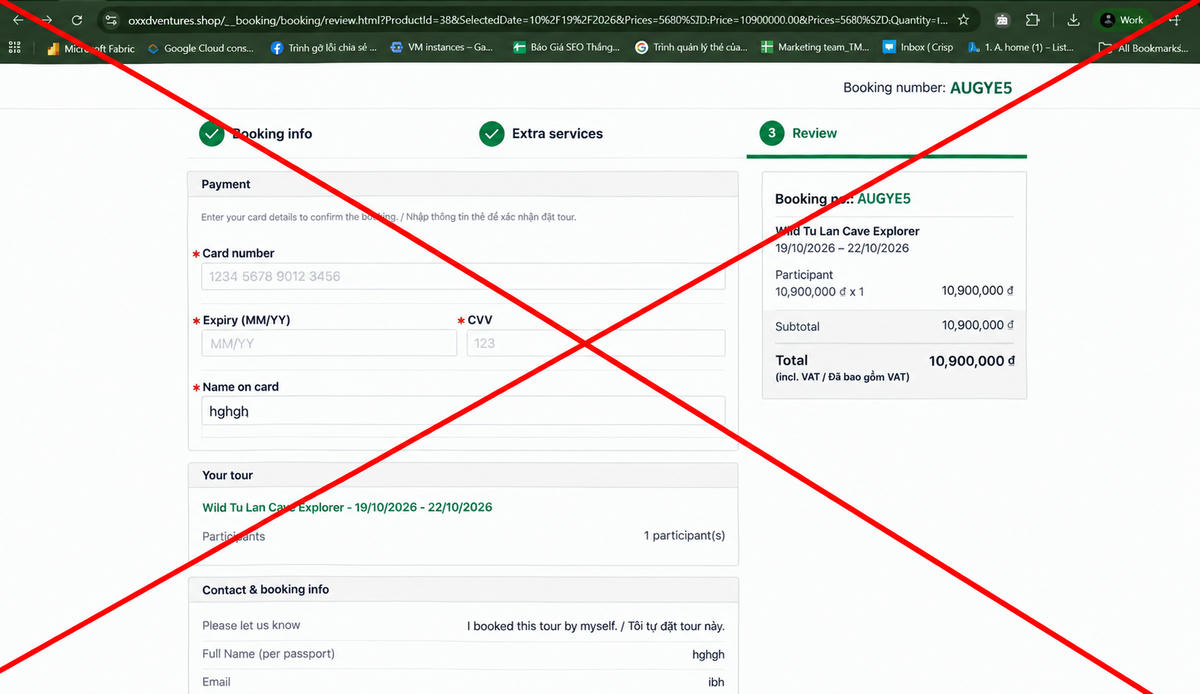This screenshot has height=694, width=1200.
Task: Go to the Booking info step
Action: (256, 134)
